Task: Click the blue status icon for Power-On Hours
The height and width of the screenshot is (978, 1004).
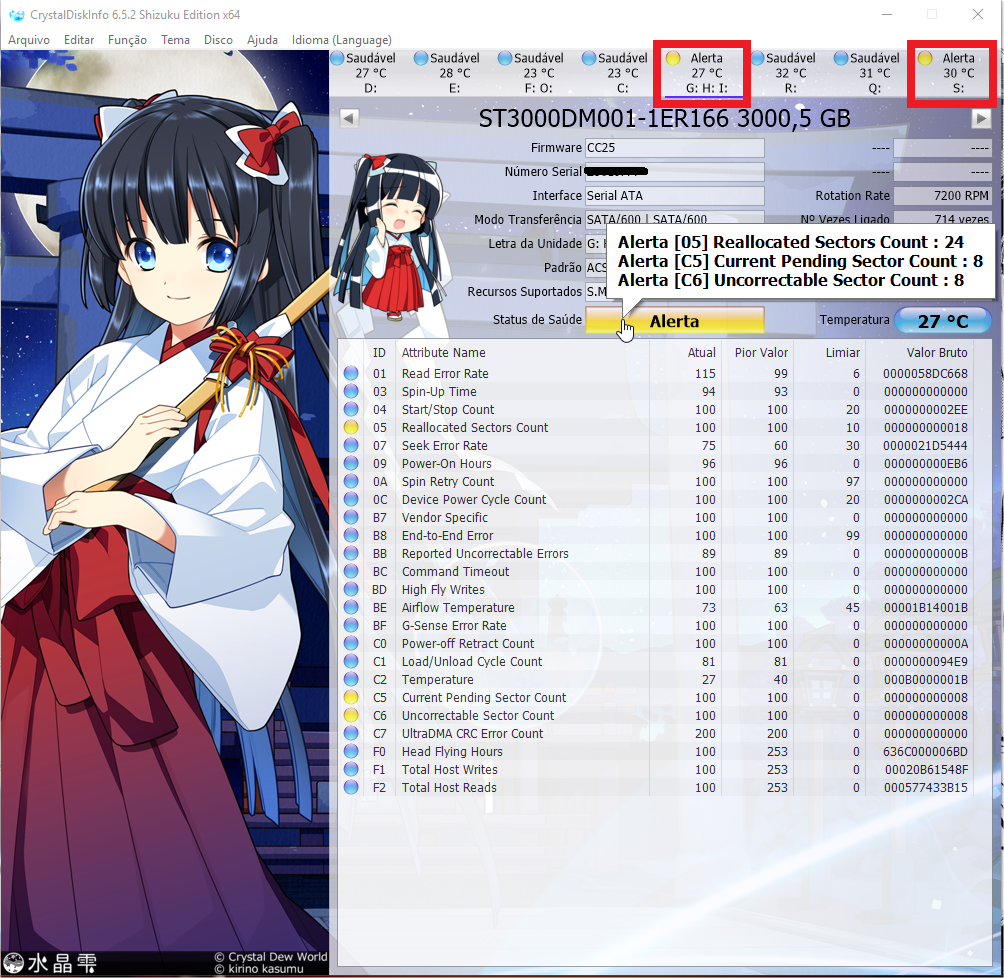Action: click(351, 463)
